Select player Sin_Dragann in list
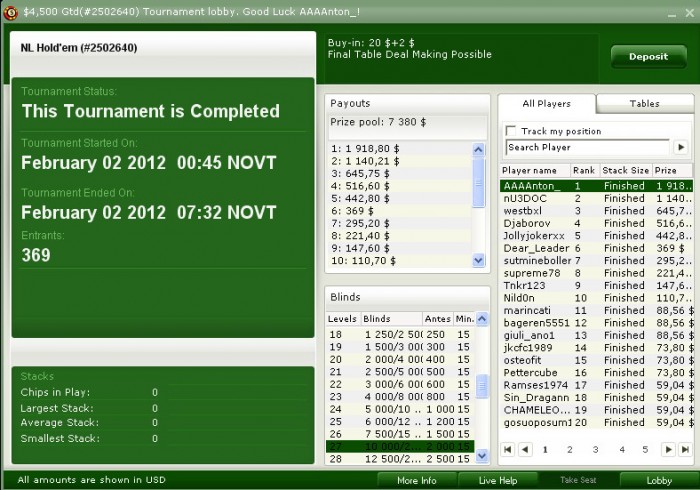The width and height of the screenshot is (700, 490). click(x=596, y=398)
